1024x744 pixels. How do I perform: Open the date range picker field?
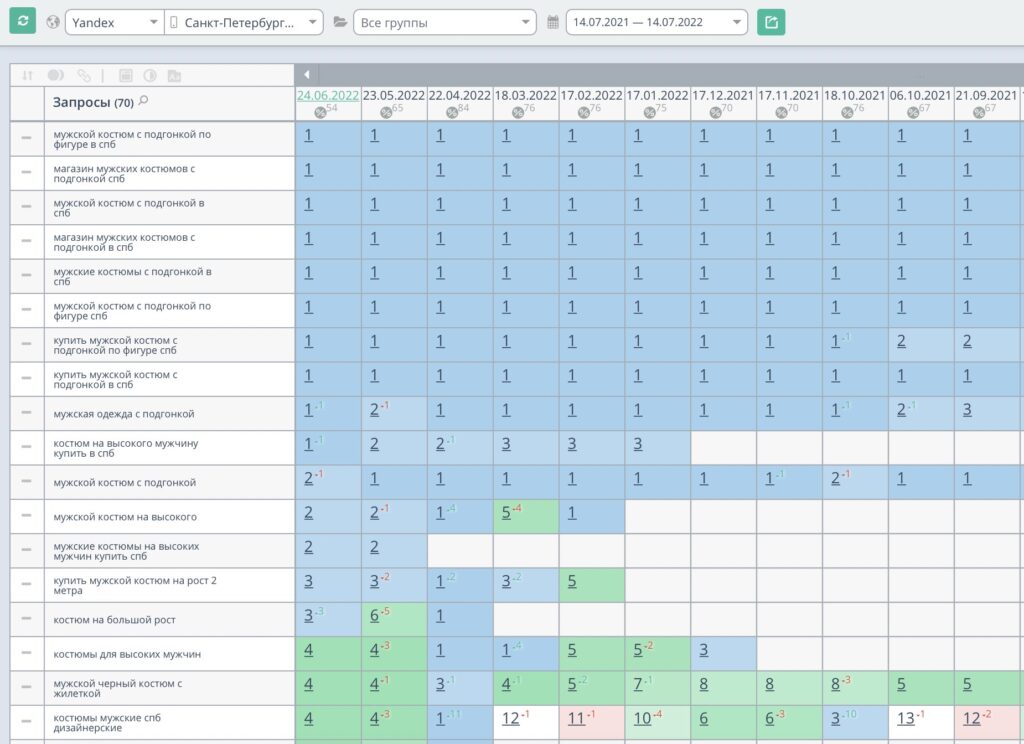click(x=656, y=22)
